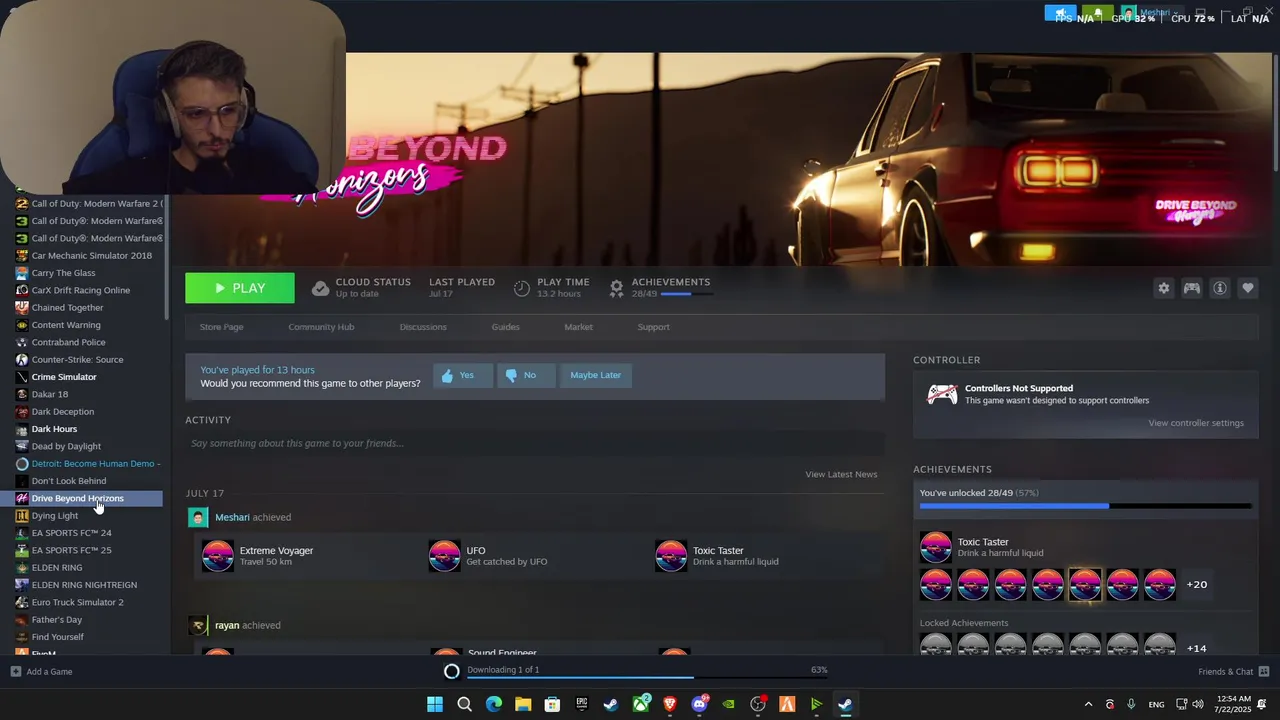Open Windows Start menu
Image resolution: width=1280 pixels, height=720 pixels.
[435, 704]
